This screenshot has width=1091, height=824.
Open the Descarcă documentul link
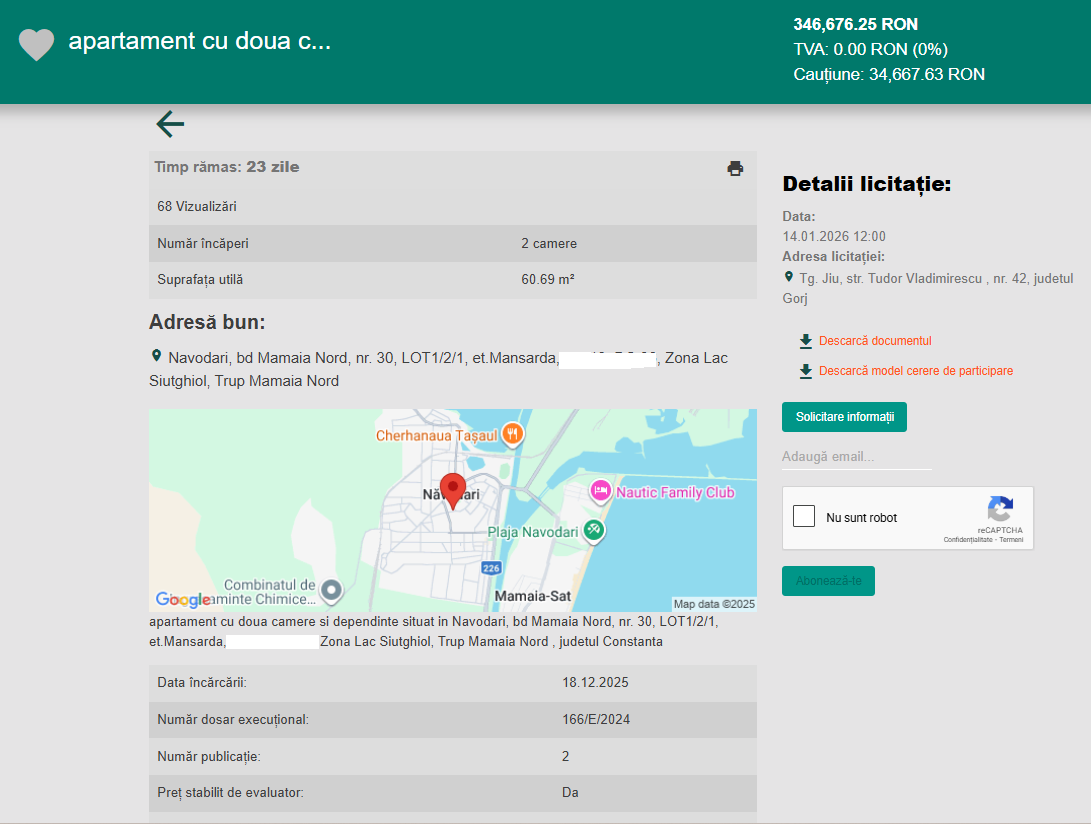click(x=875, y=341)
